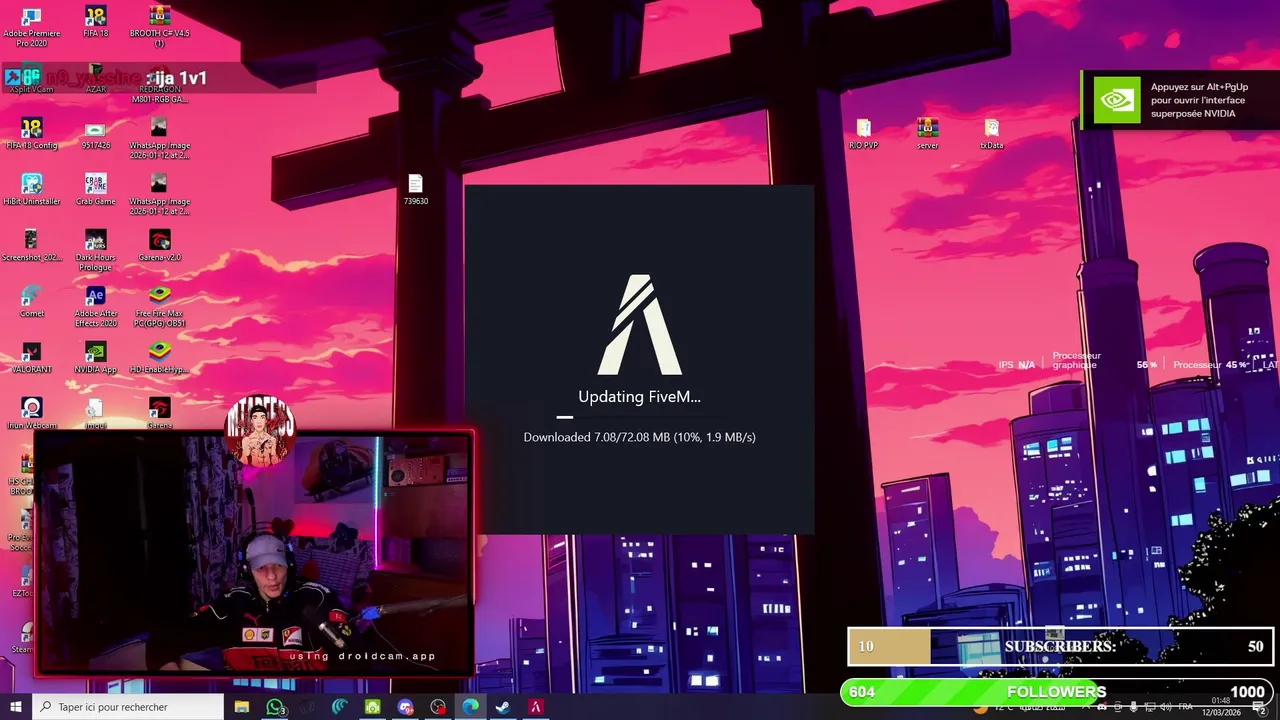Open the FIFA 18 Config shortcut

31,134
